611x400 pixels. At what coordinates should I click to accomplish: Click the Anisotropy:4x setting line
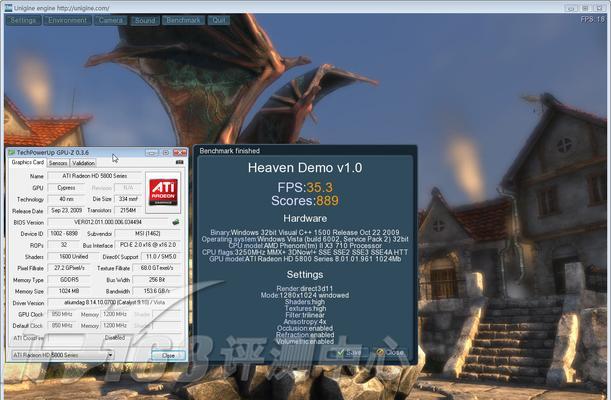coord(305,322)
